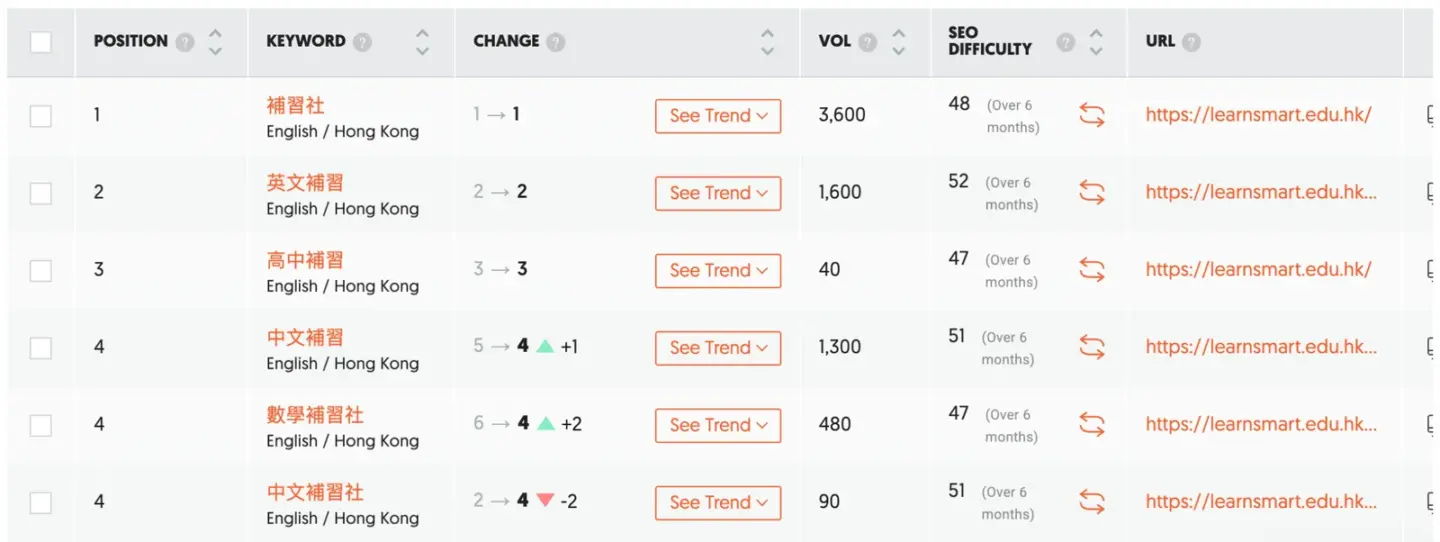Sort the table by POSITION column

[x=215, y=42]
